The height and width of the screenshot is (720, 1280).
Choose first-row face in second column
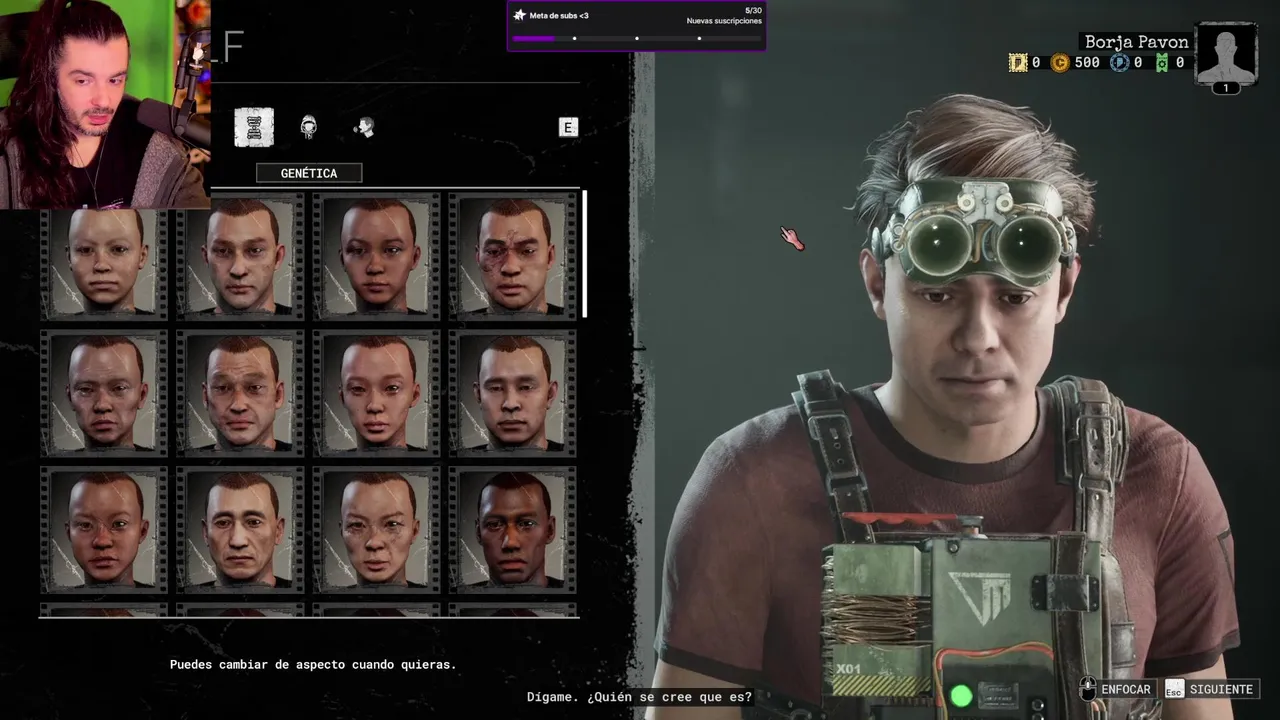tap(240, 257)
